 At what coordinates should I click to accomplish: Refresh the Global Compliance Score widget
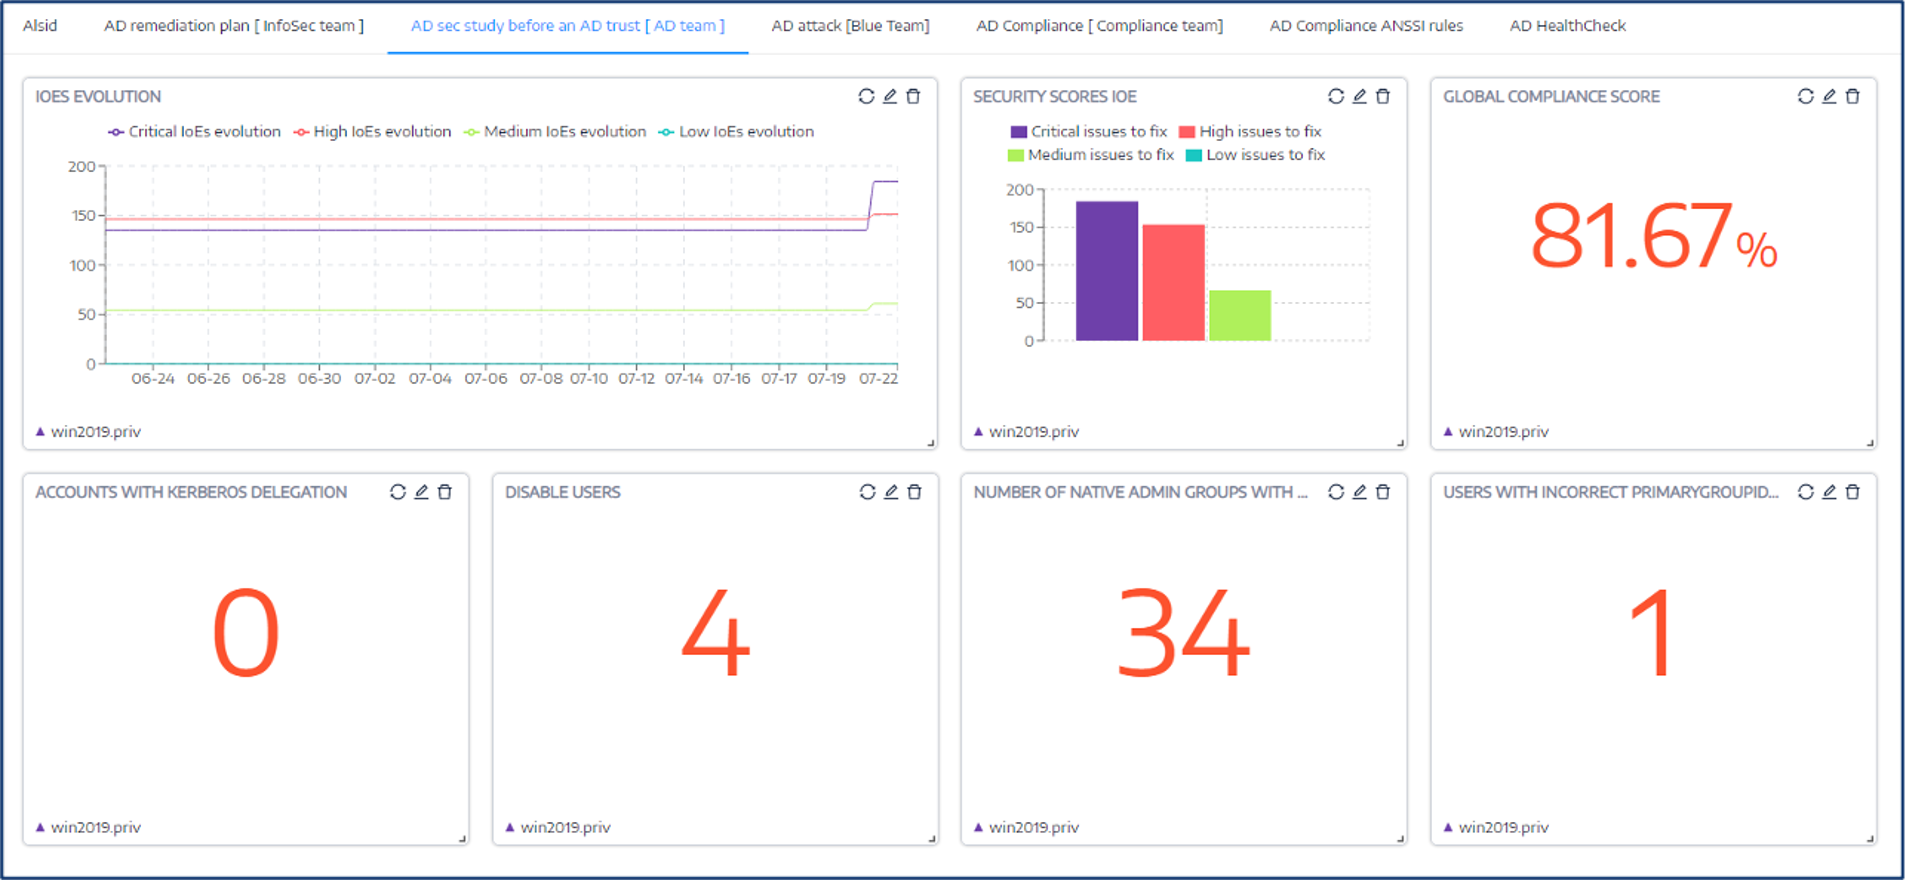(1805, 96)
